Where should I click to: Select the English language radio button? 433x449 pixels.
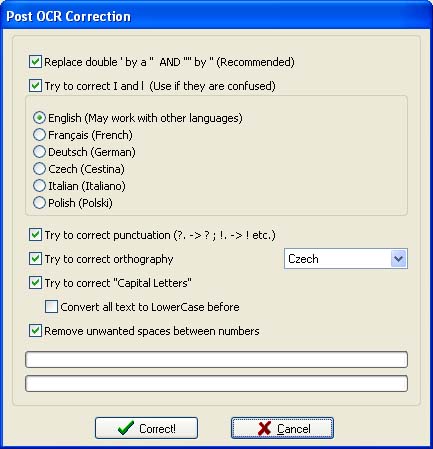click(39, 118)
